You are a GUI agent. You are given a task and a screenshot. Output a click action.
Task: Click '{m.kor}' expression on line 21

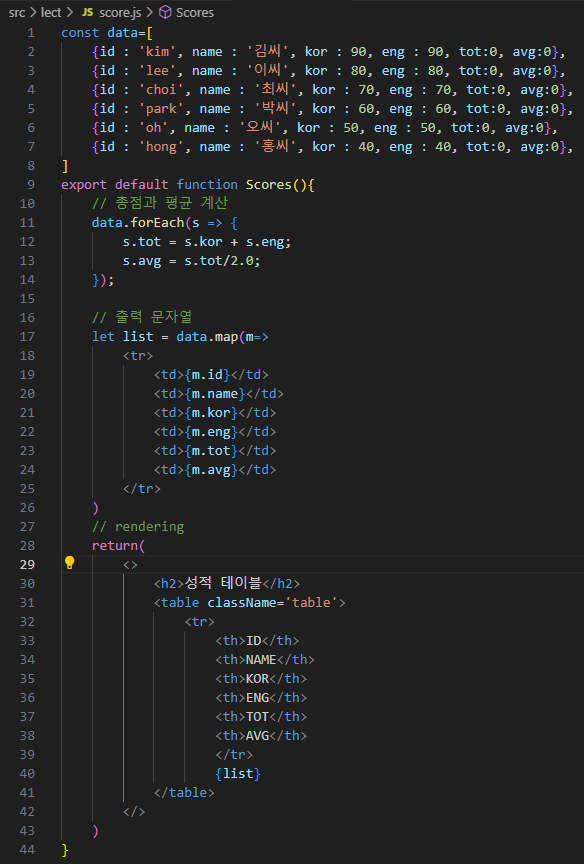[211, 413]
